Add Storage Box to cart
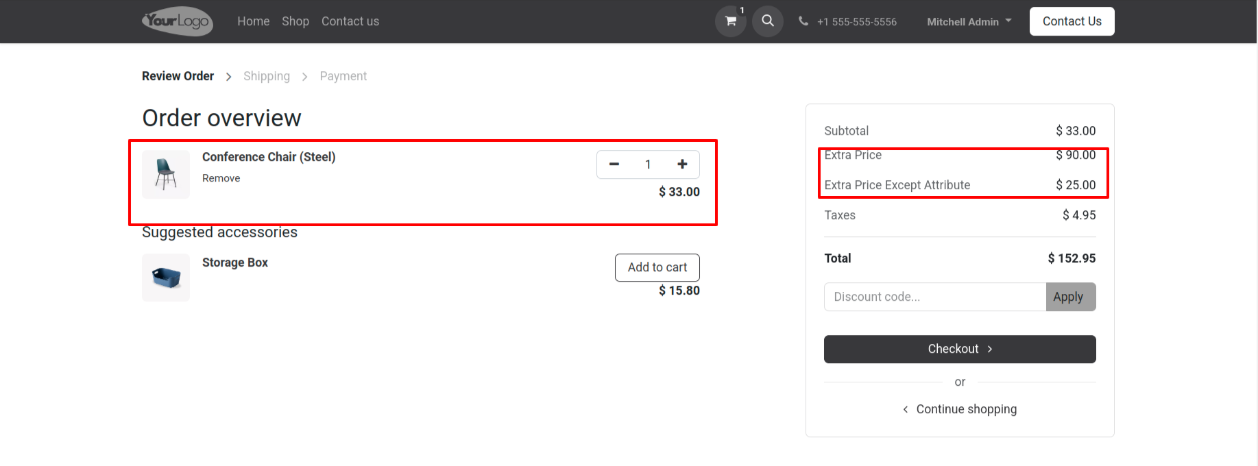Screen dimensions: 1258x466 coord(657,267)
